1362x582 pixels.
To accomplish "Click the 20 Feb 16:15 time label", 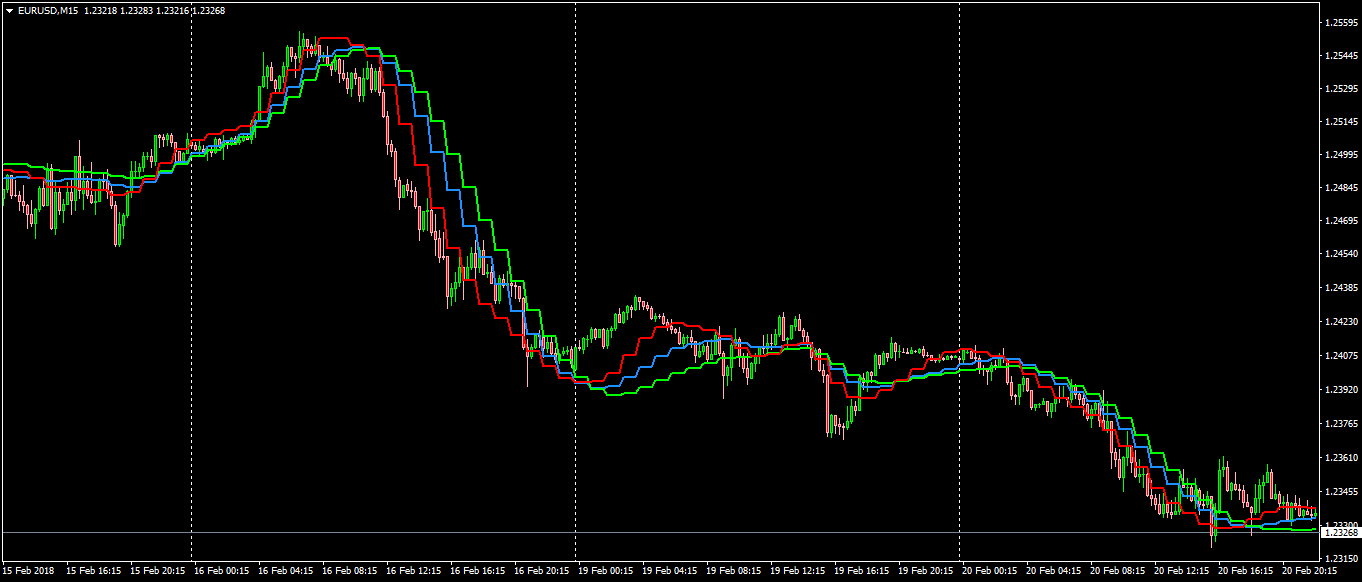I will [x=1246, y=571].
